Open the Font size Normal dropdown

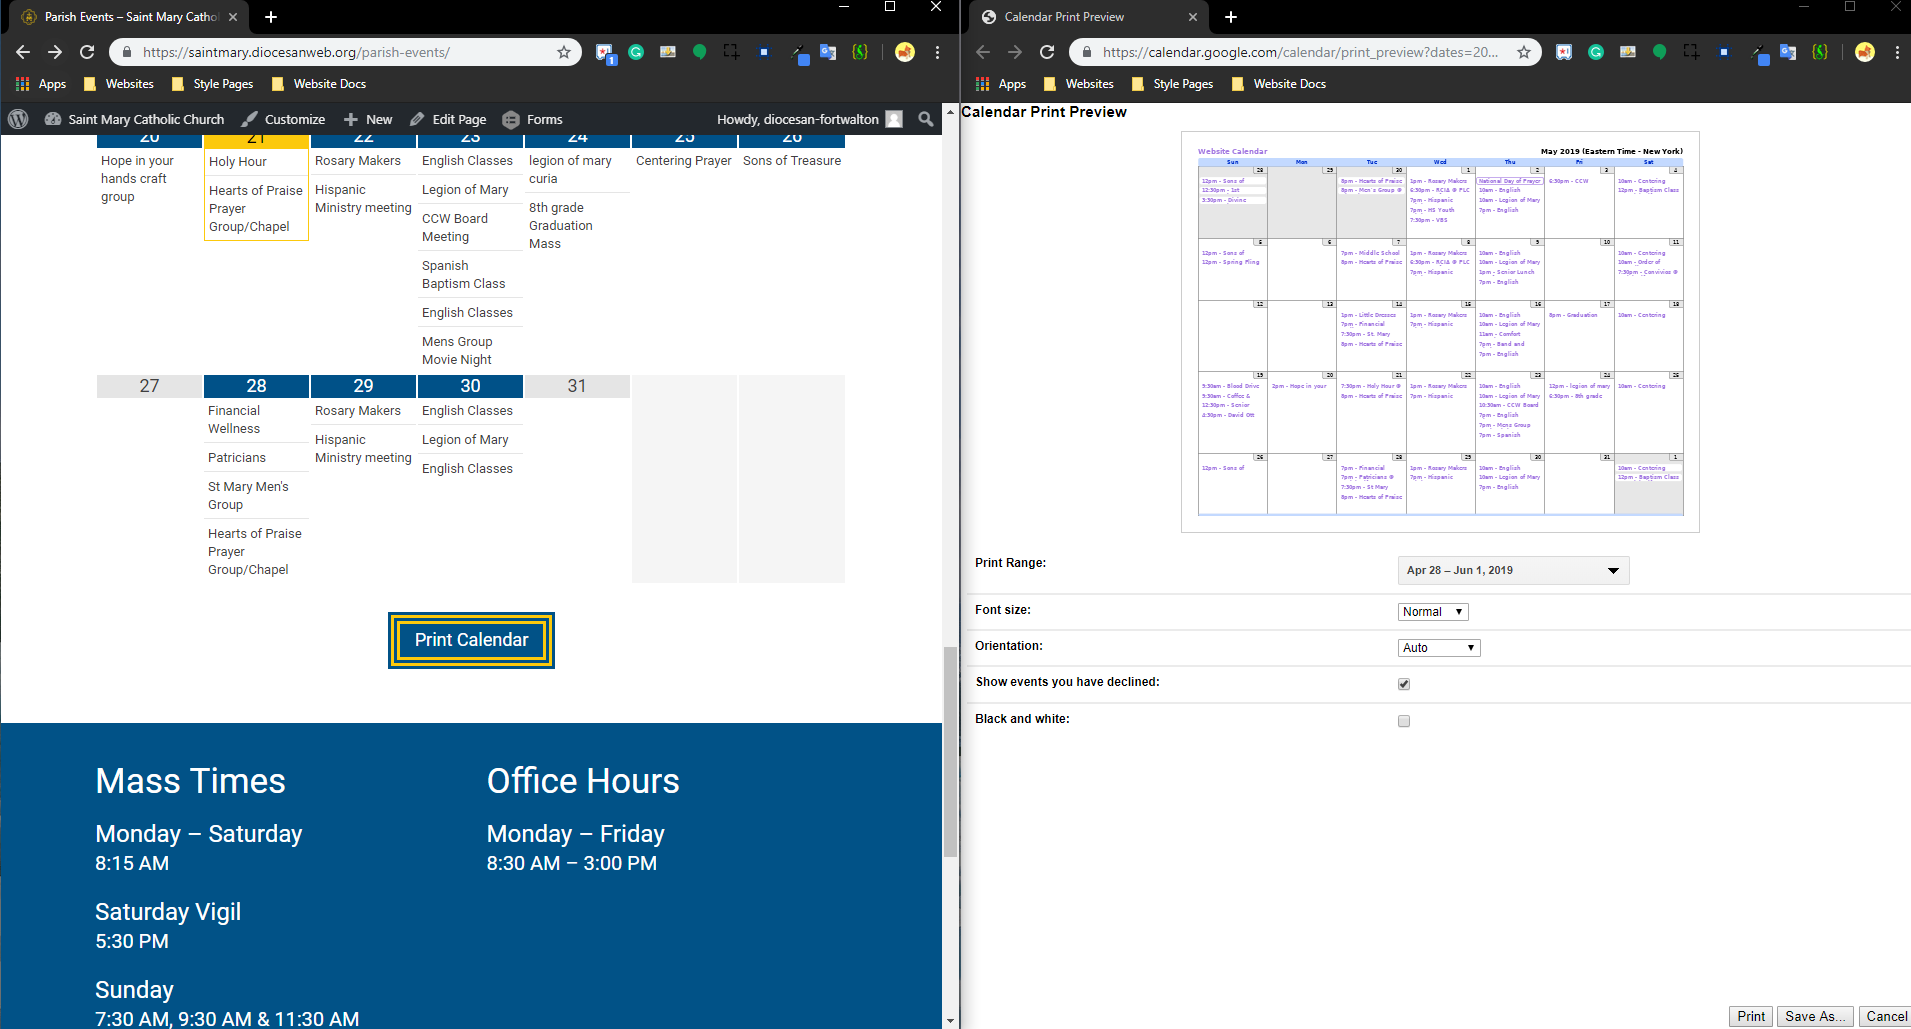tap(1432, 612)
